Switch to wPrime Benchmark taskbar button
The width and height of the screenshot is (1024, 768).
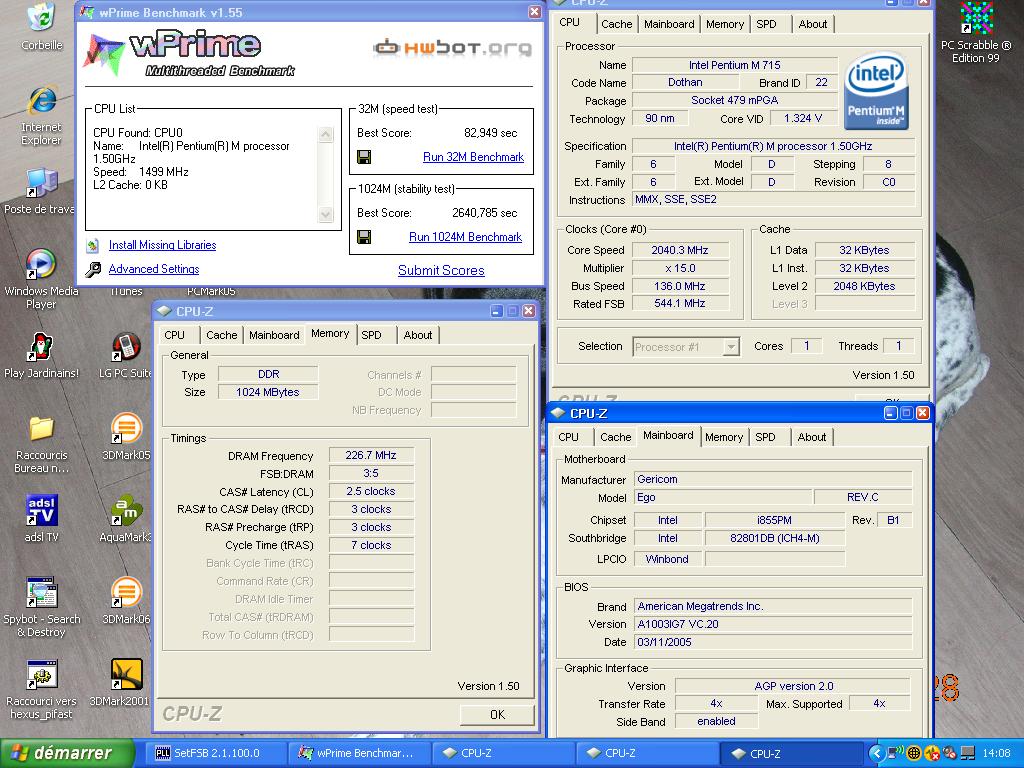[359, 753]
